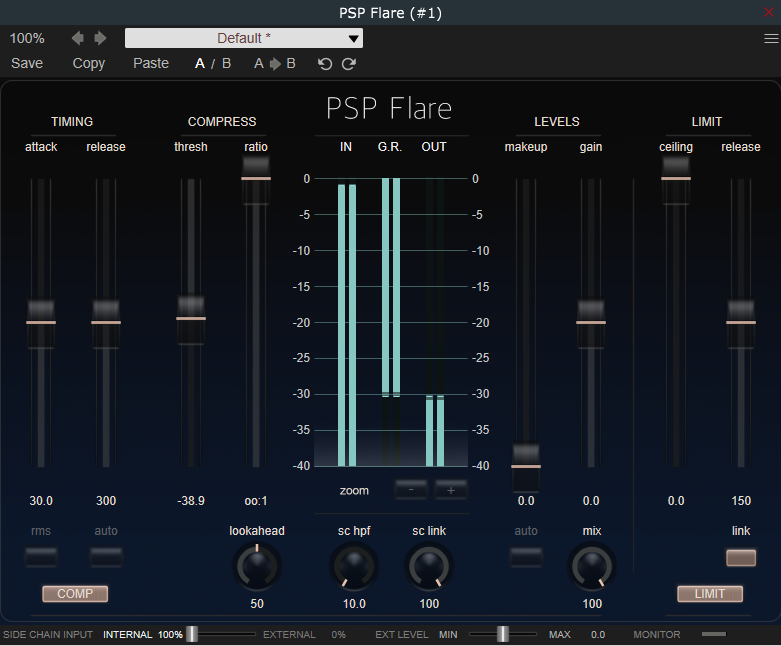Click the ceiling slider handle
The width and height of the screenshot is (781, 646).
point(676,178)
